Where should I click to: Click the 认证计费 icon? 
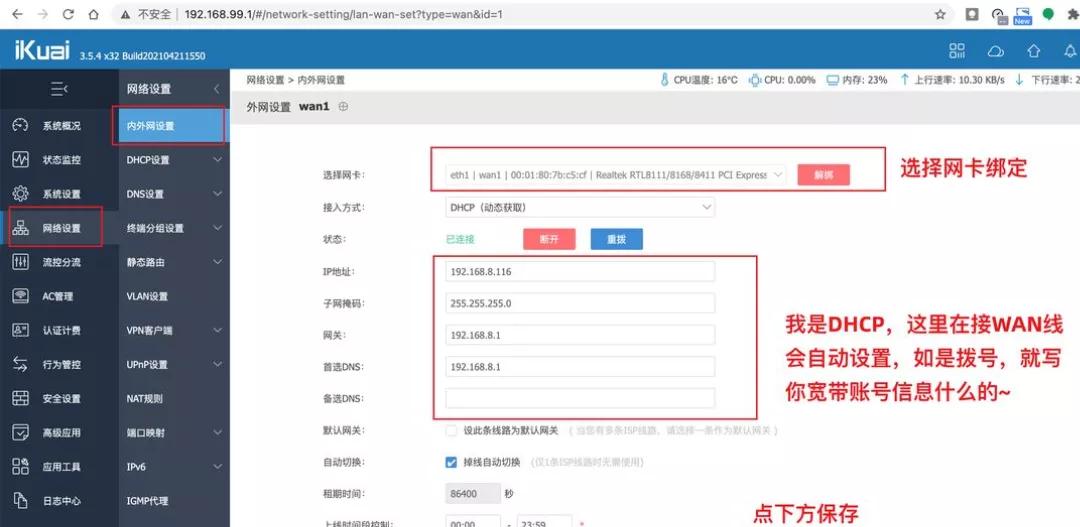click(x=21, y=330)
